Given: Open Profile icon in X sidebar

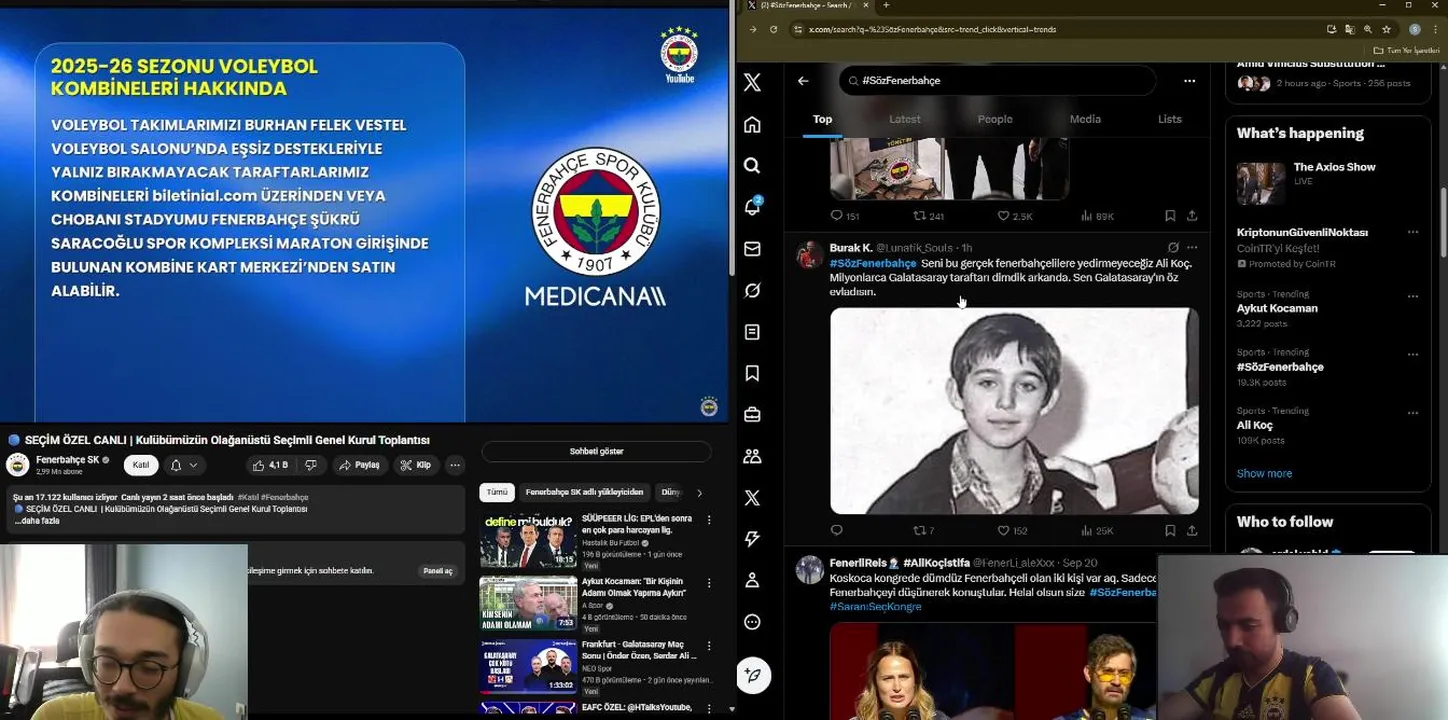Looking at the screenshot, I should coord(752,580).
